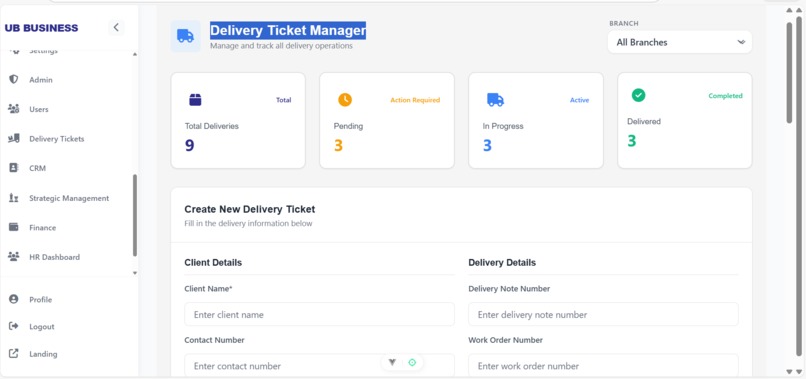Click the Client Details section heading
Screen dimensions: 806x379
click(x=213, y=262)
